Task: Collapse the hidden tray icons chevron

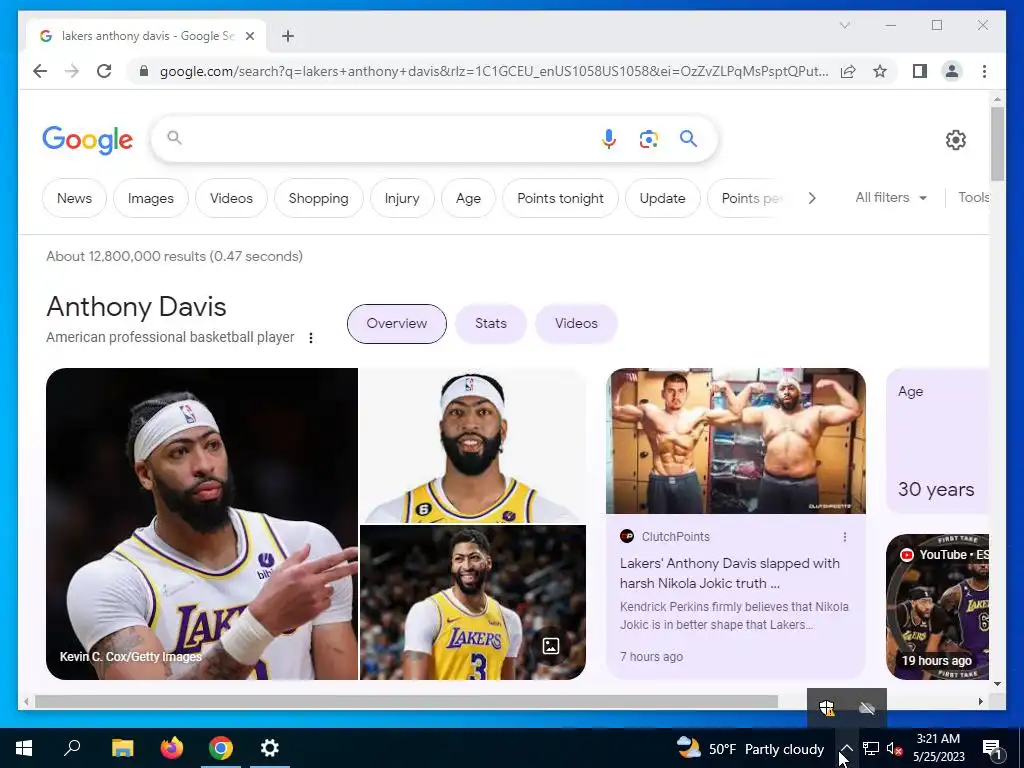Action: [x=846, y=748]
